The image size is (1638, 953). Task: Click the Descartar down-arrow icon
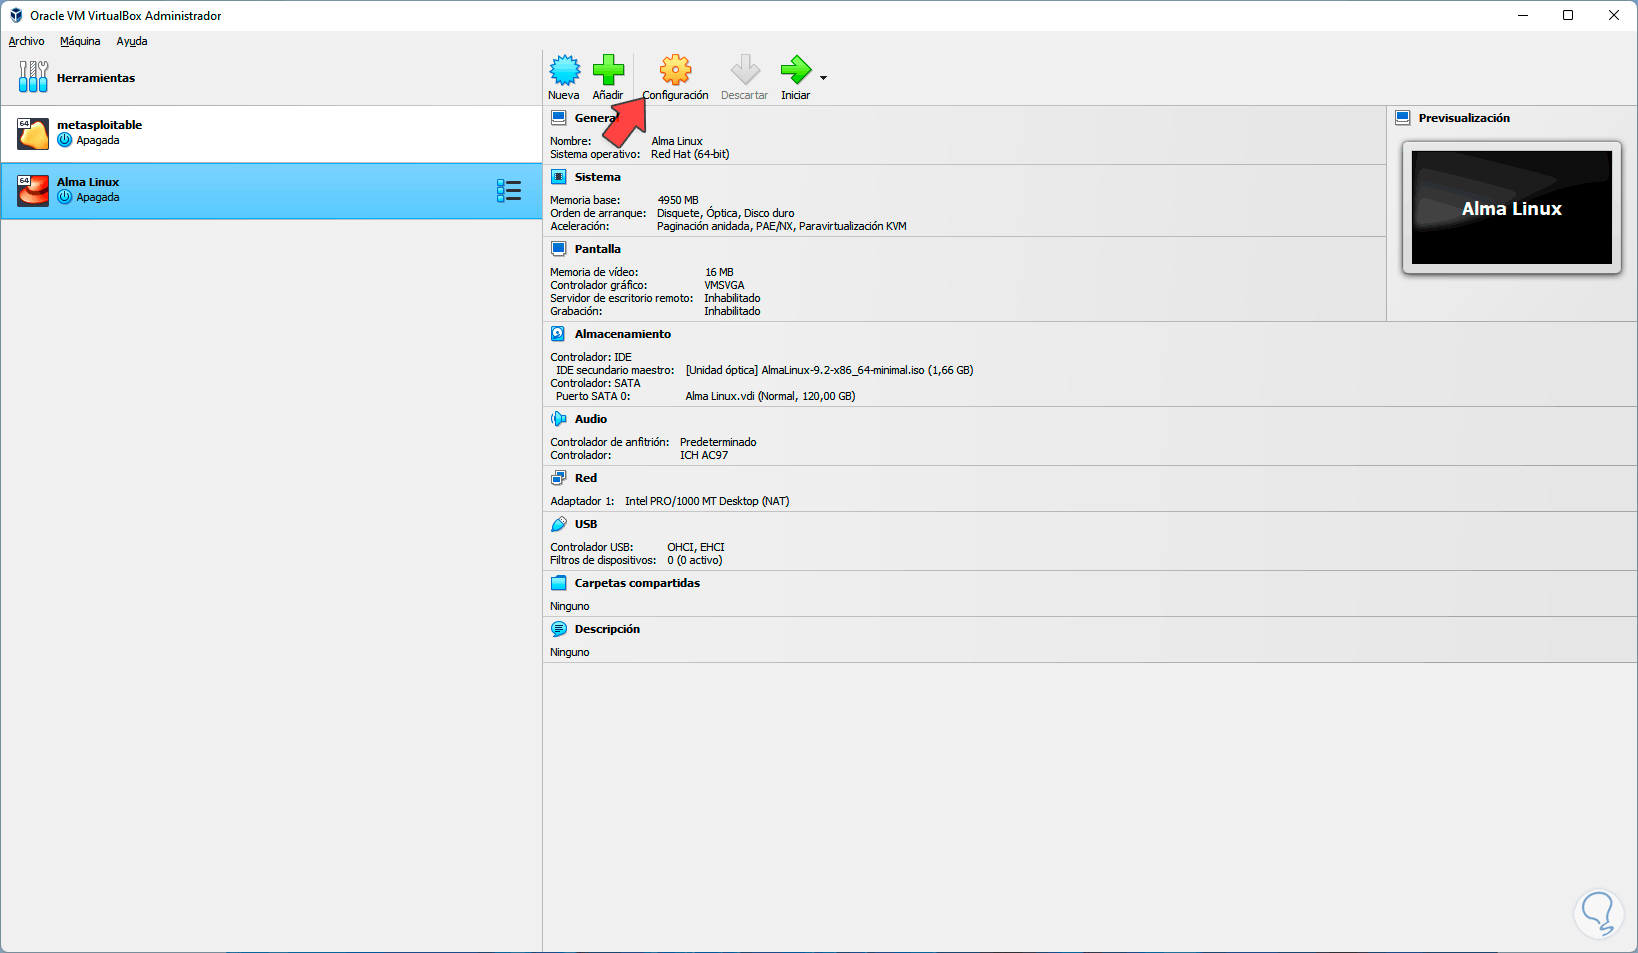point(745,70)
